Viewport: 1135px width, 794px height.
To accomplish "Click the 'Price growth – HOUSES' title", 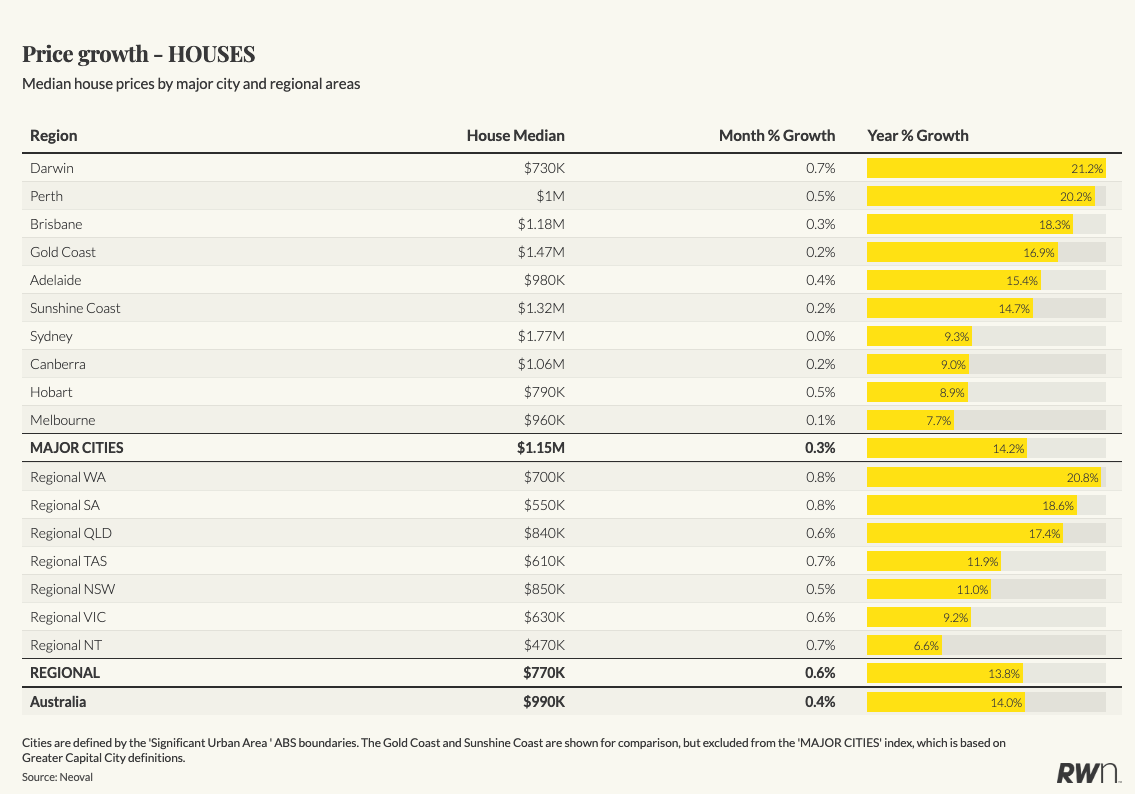I will click(139, 53).
